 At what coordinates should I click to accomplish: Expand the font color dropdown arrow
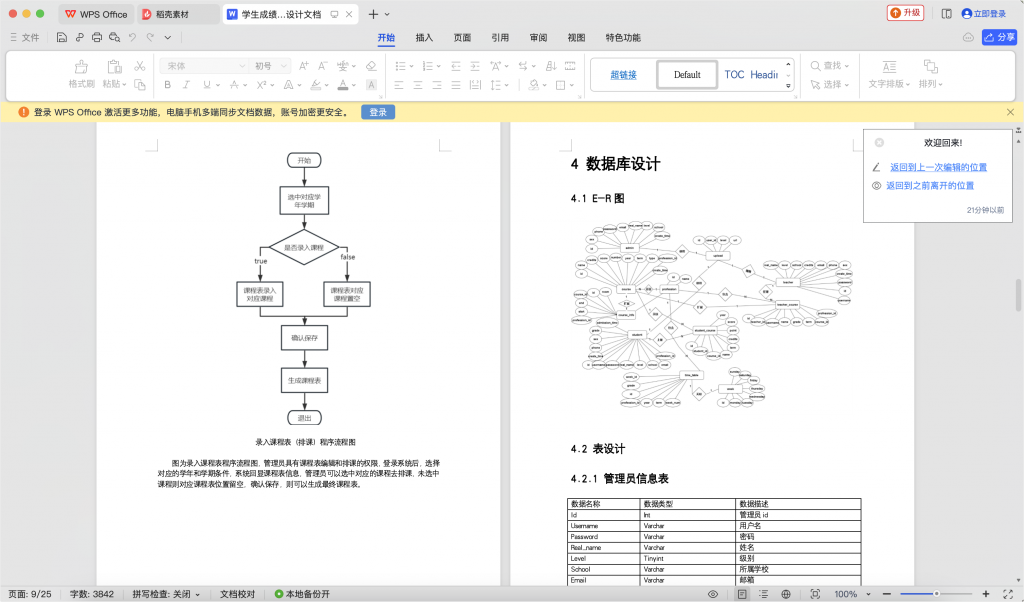(x=354, y=85)
